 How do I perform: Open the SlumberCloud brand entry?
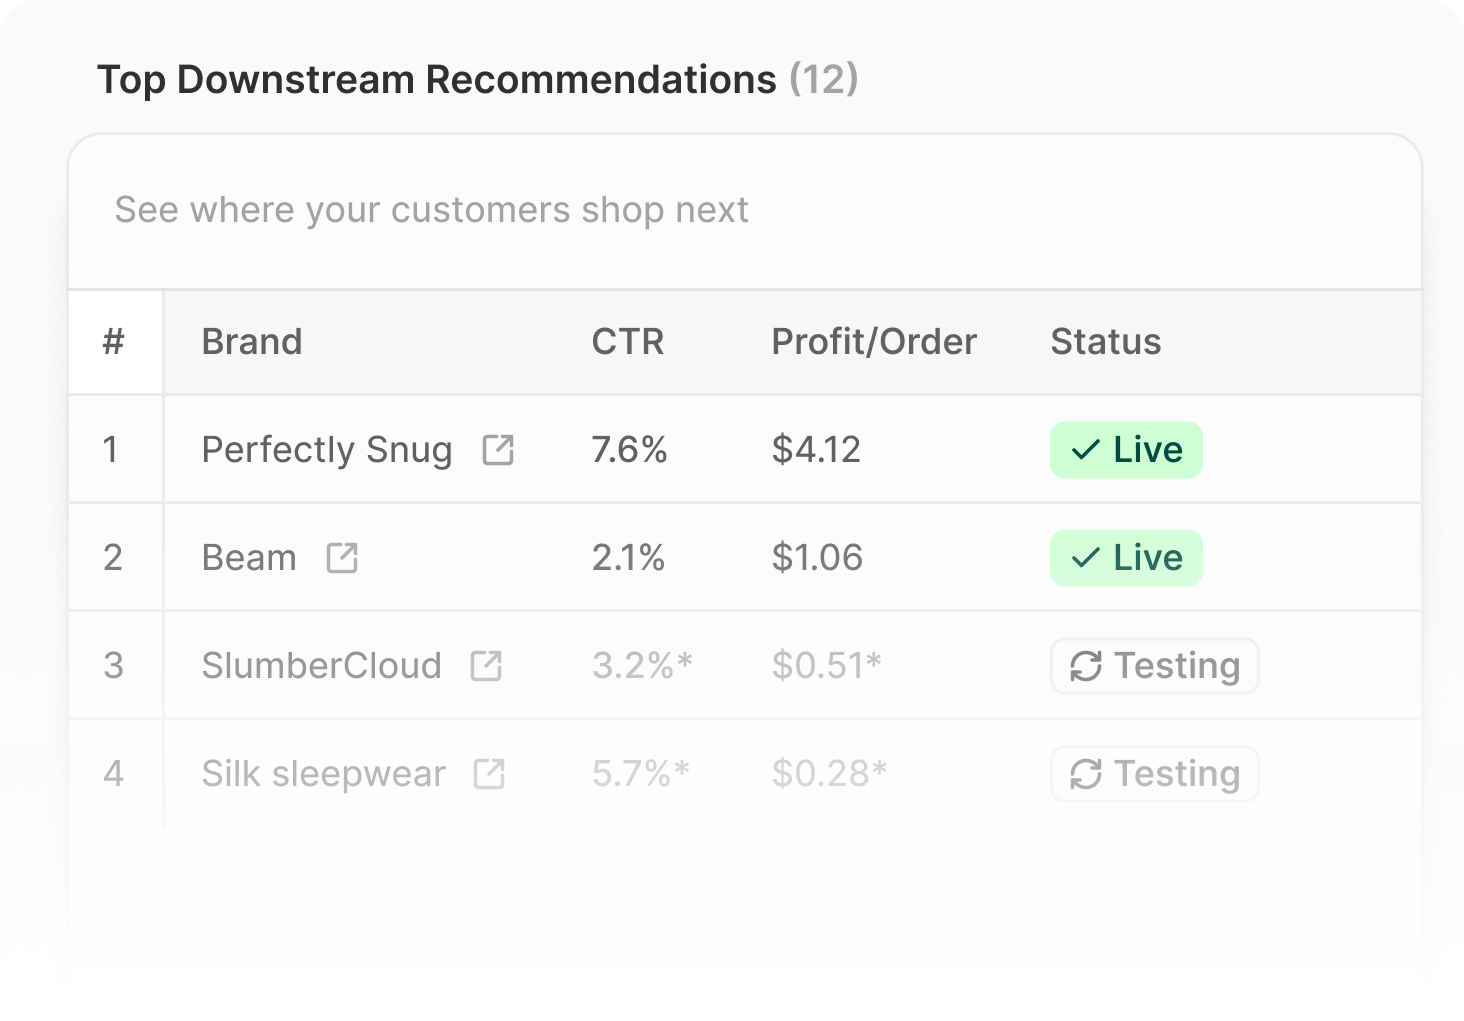[322, 665]
